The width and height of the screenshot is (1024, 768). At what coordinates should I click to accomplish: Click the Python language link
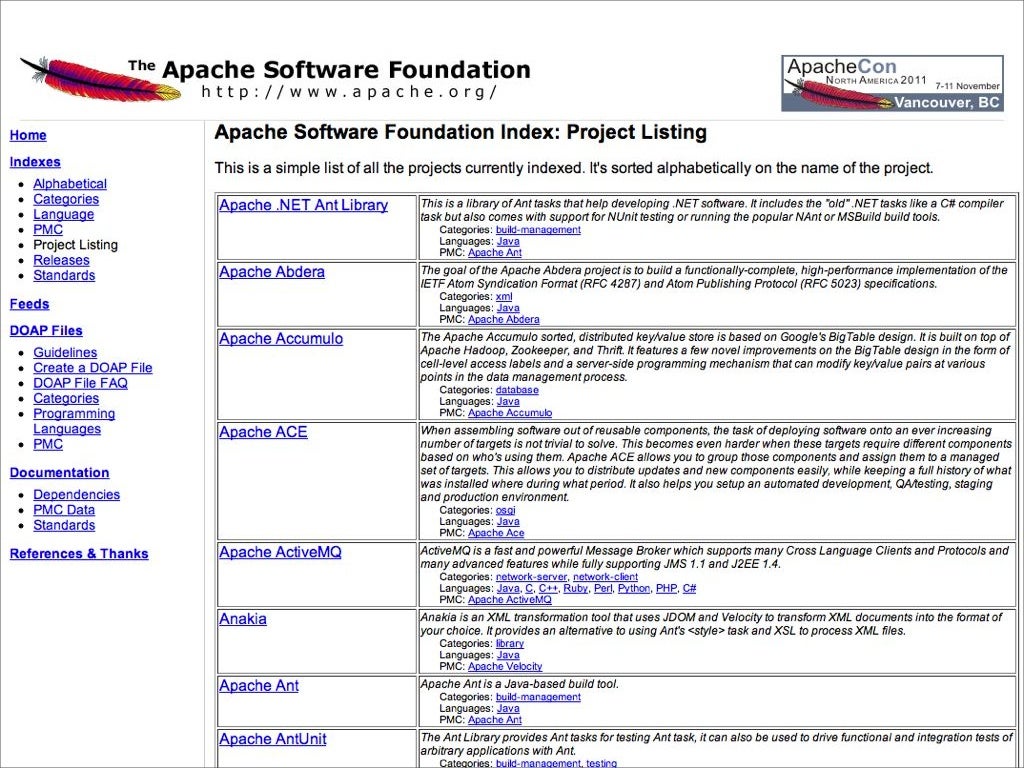634,588
